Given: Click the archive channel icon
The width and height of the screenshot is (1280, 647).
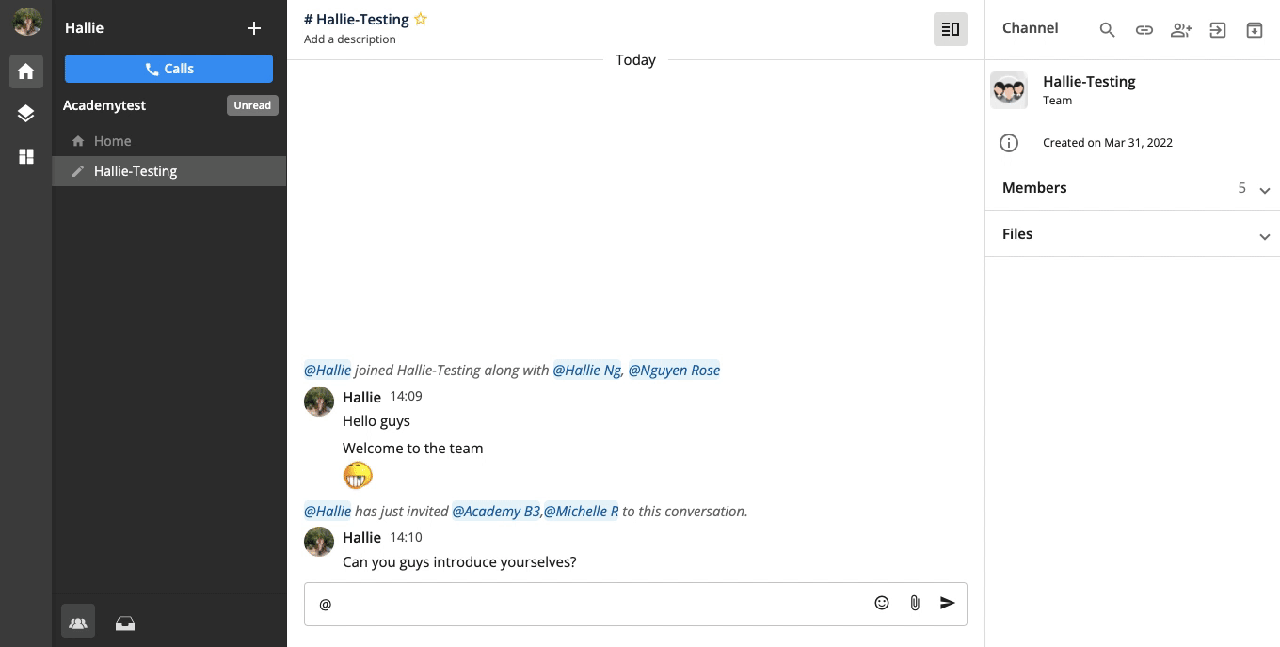Looking at the screenshot, I should click(x=1254, y=30).
